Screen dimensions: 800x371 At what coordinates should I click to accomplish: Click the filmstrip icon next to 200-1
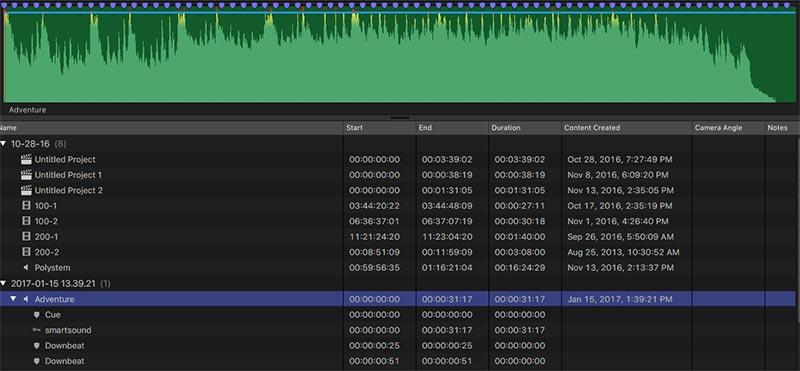tap(26, 237)
